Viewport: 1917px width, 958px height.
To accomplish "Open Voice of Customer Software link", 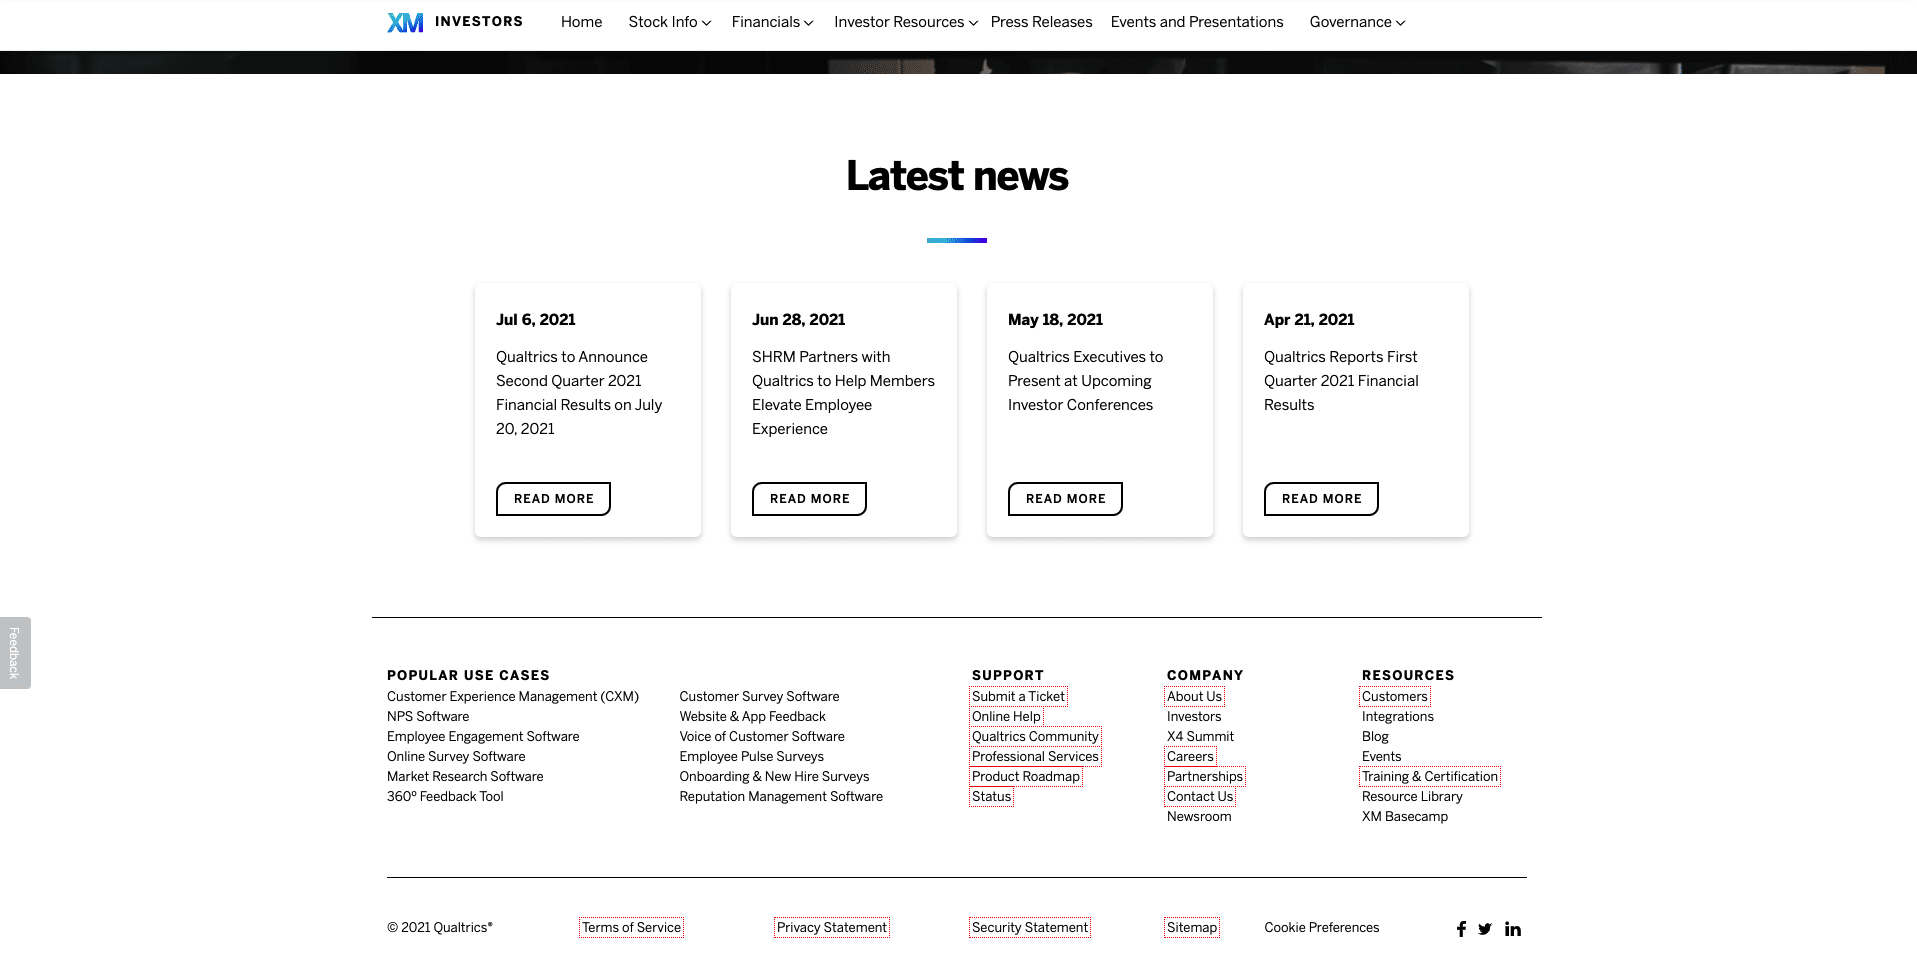I will (762, 737).
